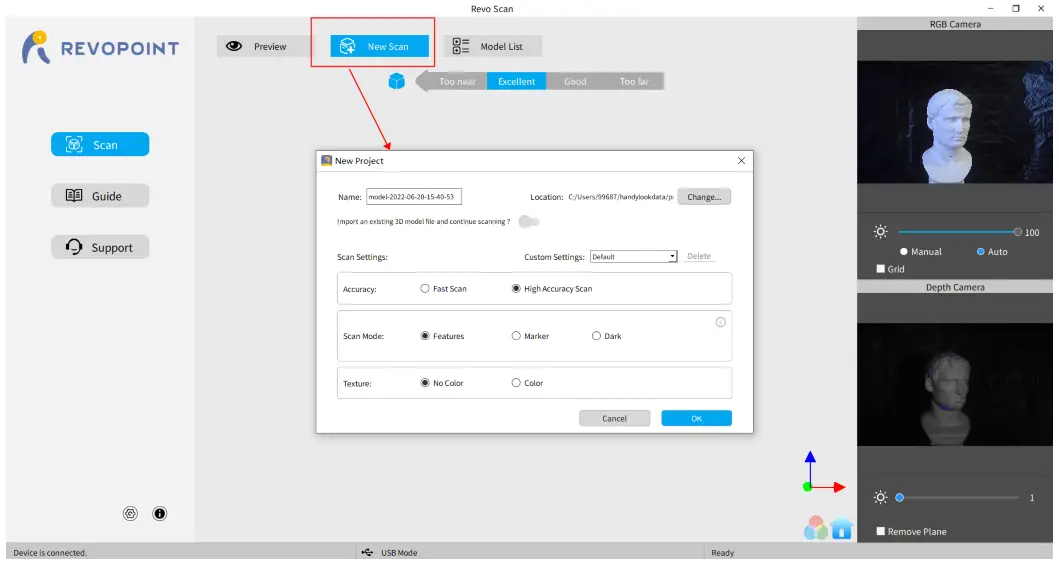
Task: Switch to Preview tab
Action: pyautogui.click(x=265, y=47)
